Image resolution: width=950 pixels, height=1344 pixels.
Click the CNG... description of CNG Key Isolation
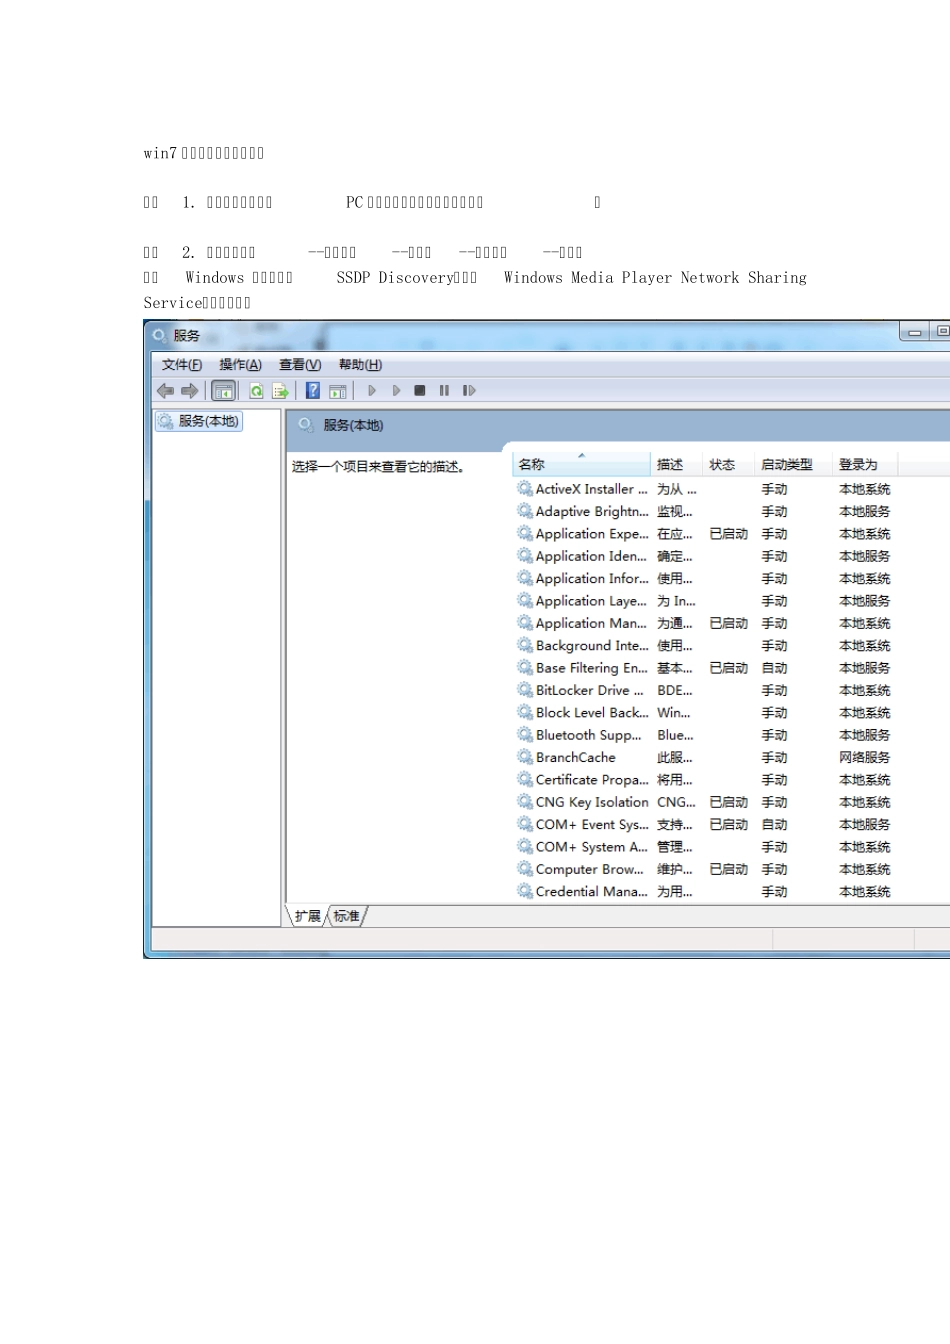[677, 802]
